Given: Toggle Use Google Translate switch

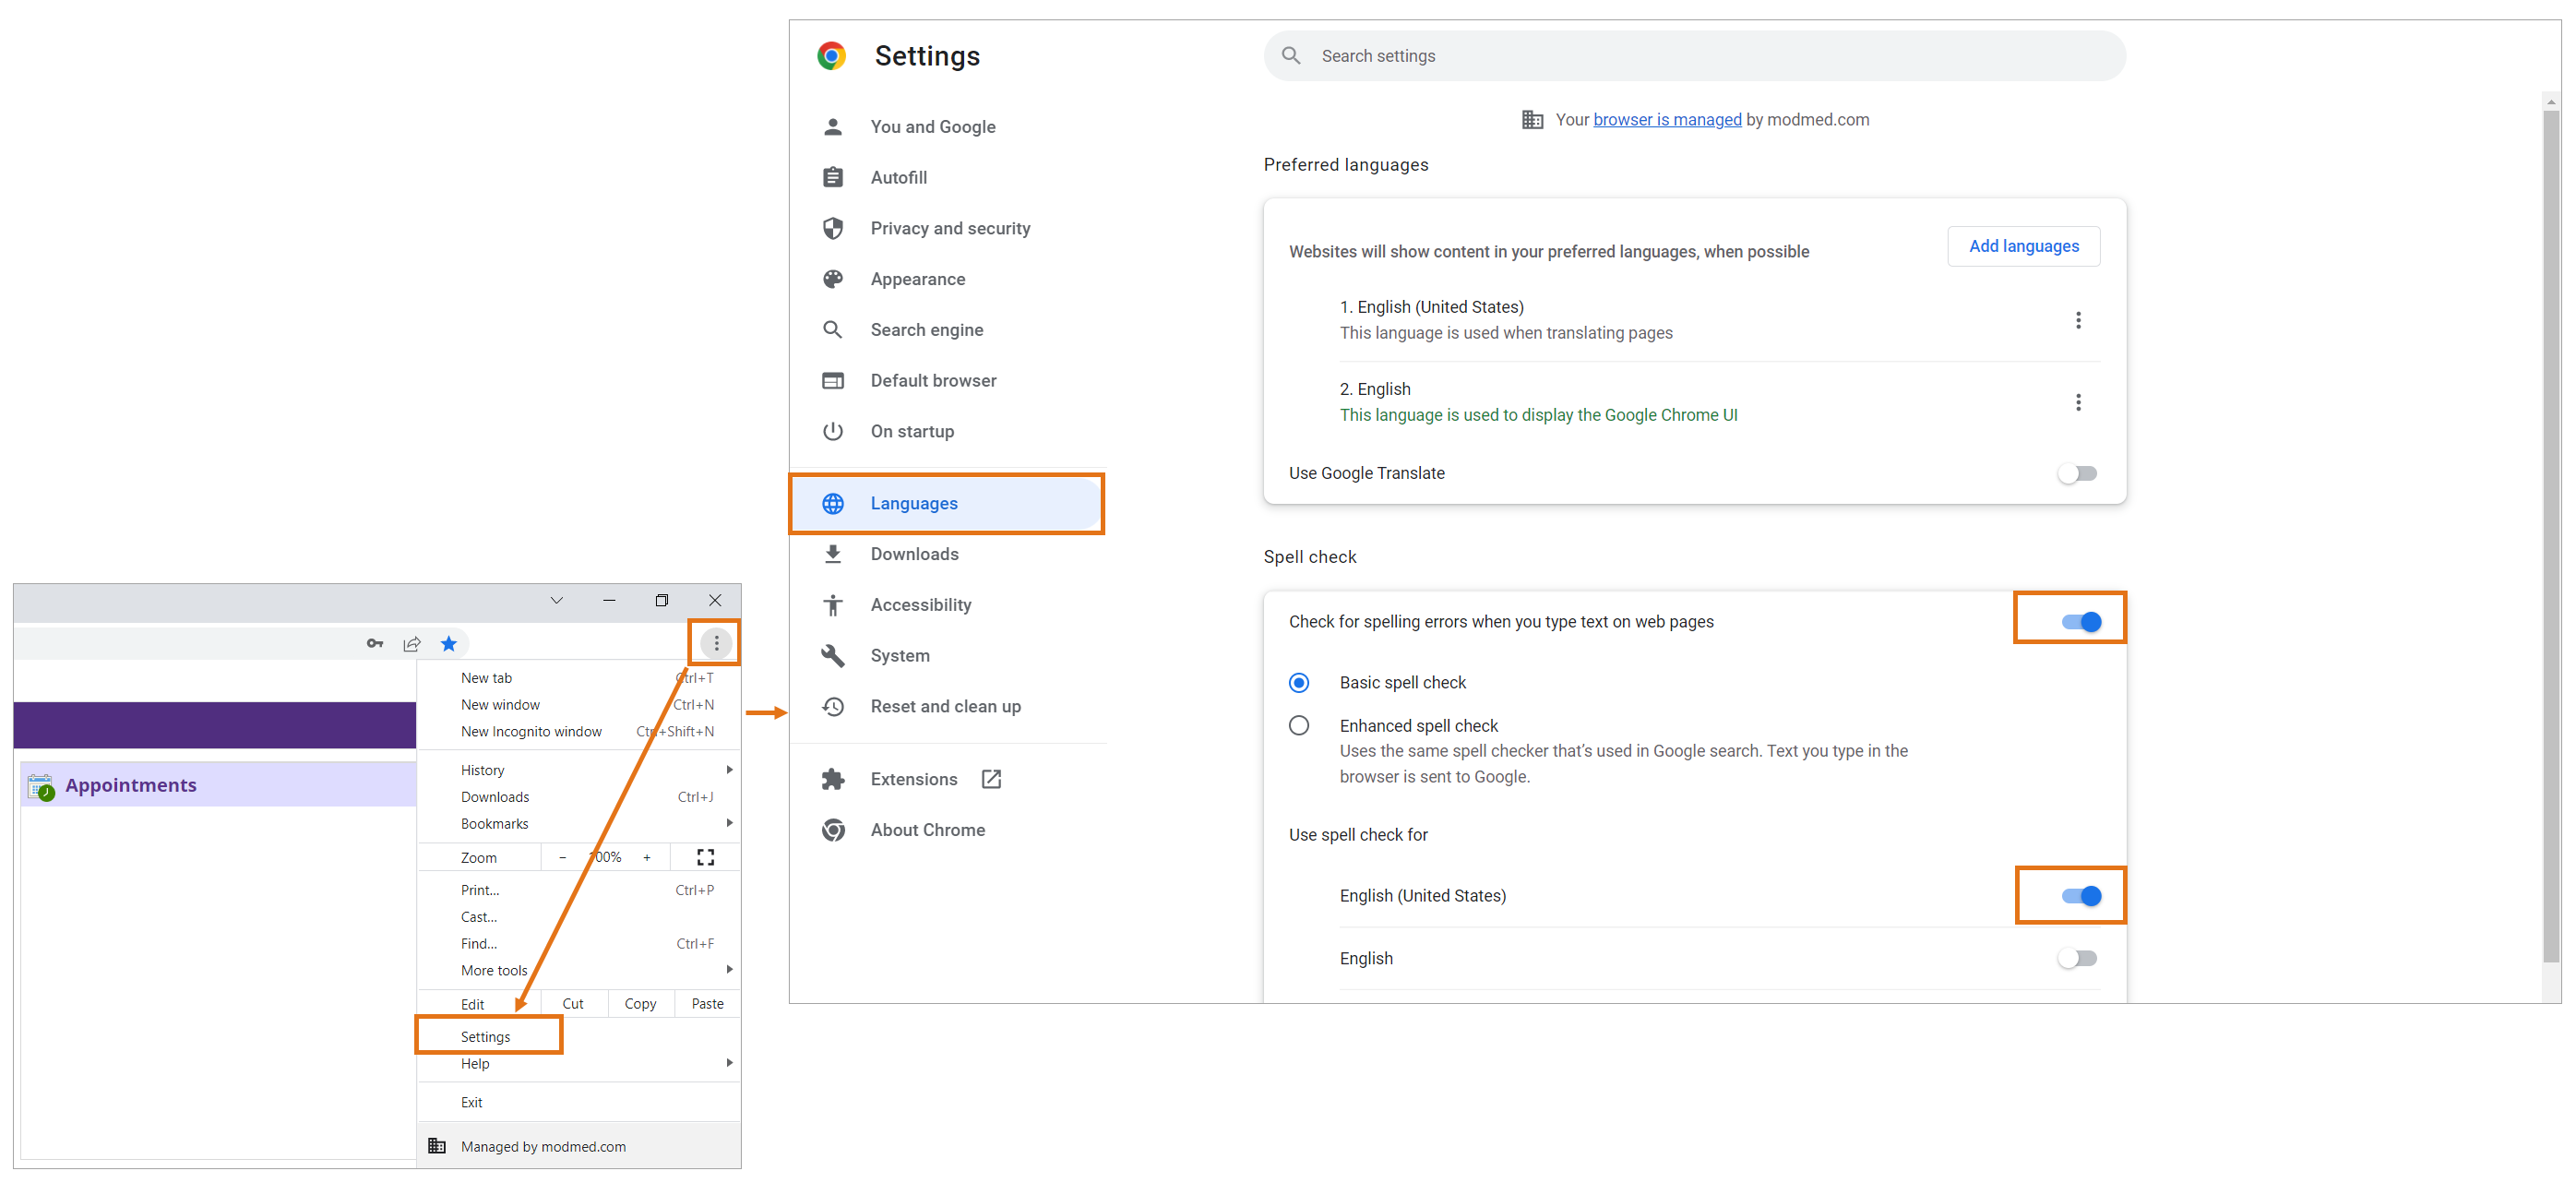Looking at the screenshot, I should (x=2078, y=473).
